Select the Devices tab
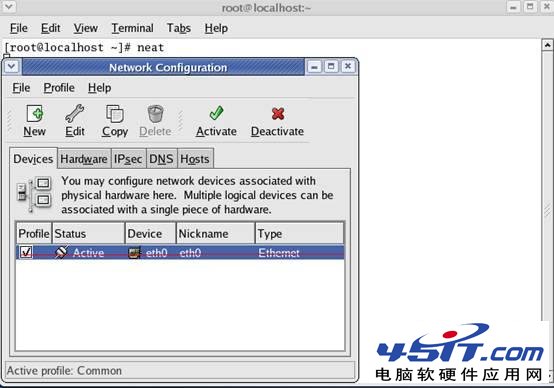554x388 pixels. (33, 159)
